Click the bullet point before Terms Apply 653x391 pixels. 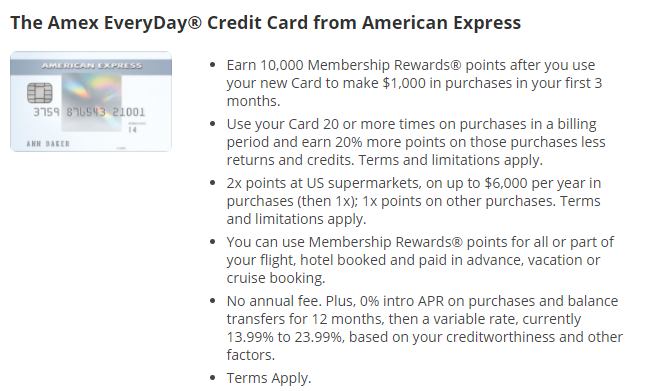tap(213, 378)
